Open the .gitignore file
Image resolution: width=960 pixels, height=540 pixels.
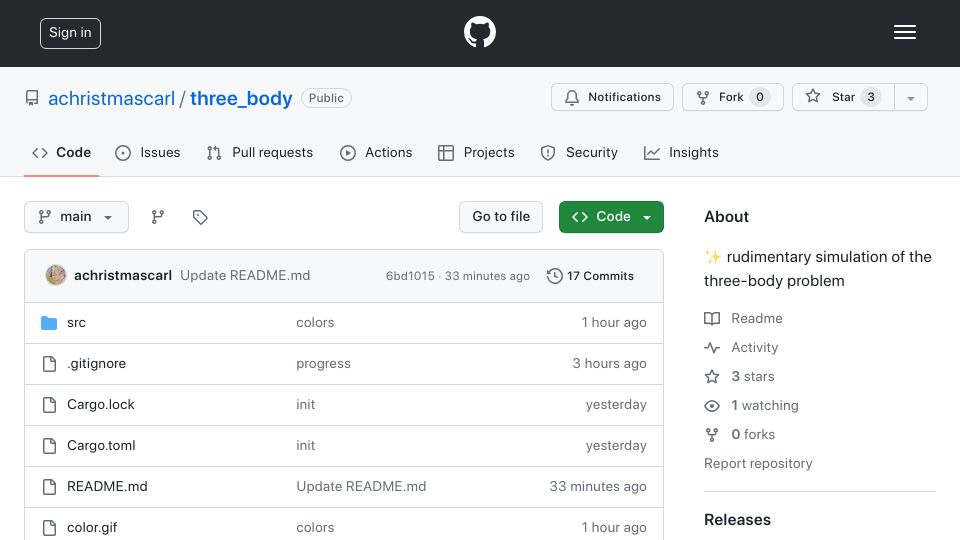click(97, 364)
